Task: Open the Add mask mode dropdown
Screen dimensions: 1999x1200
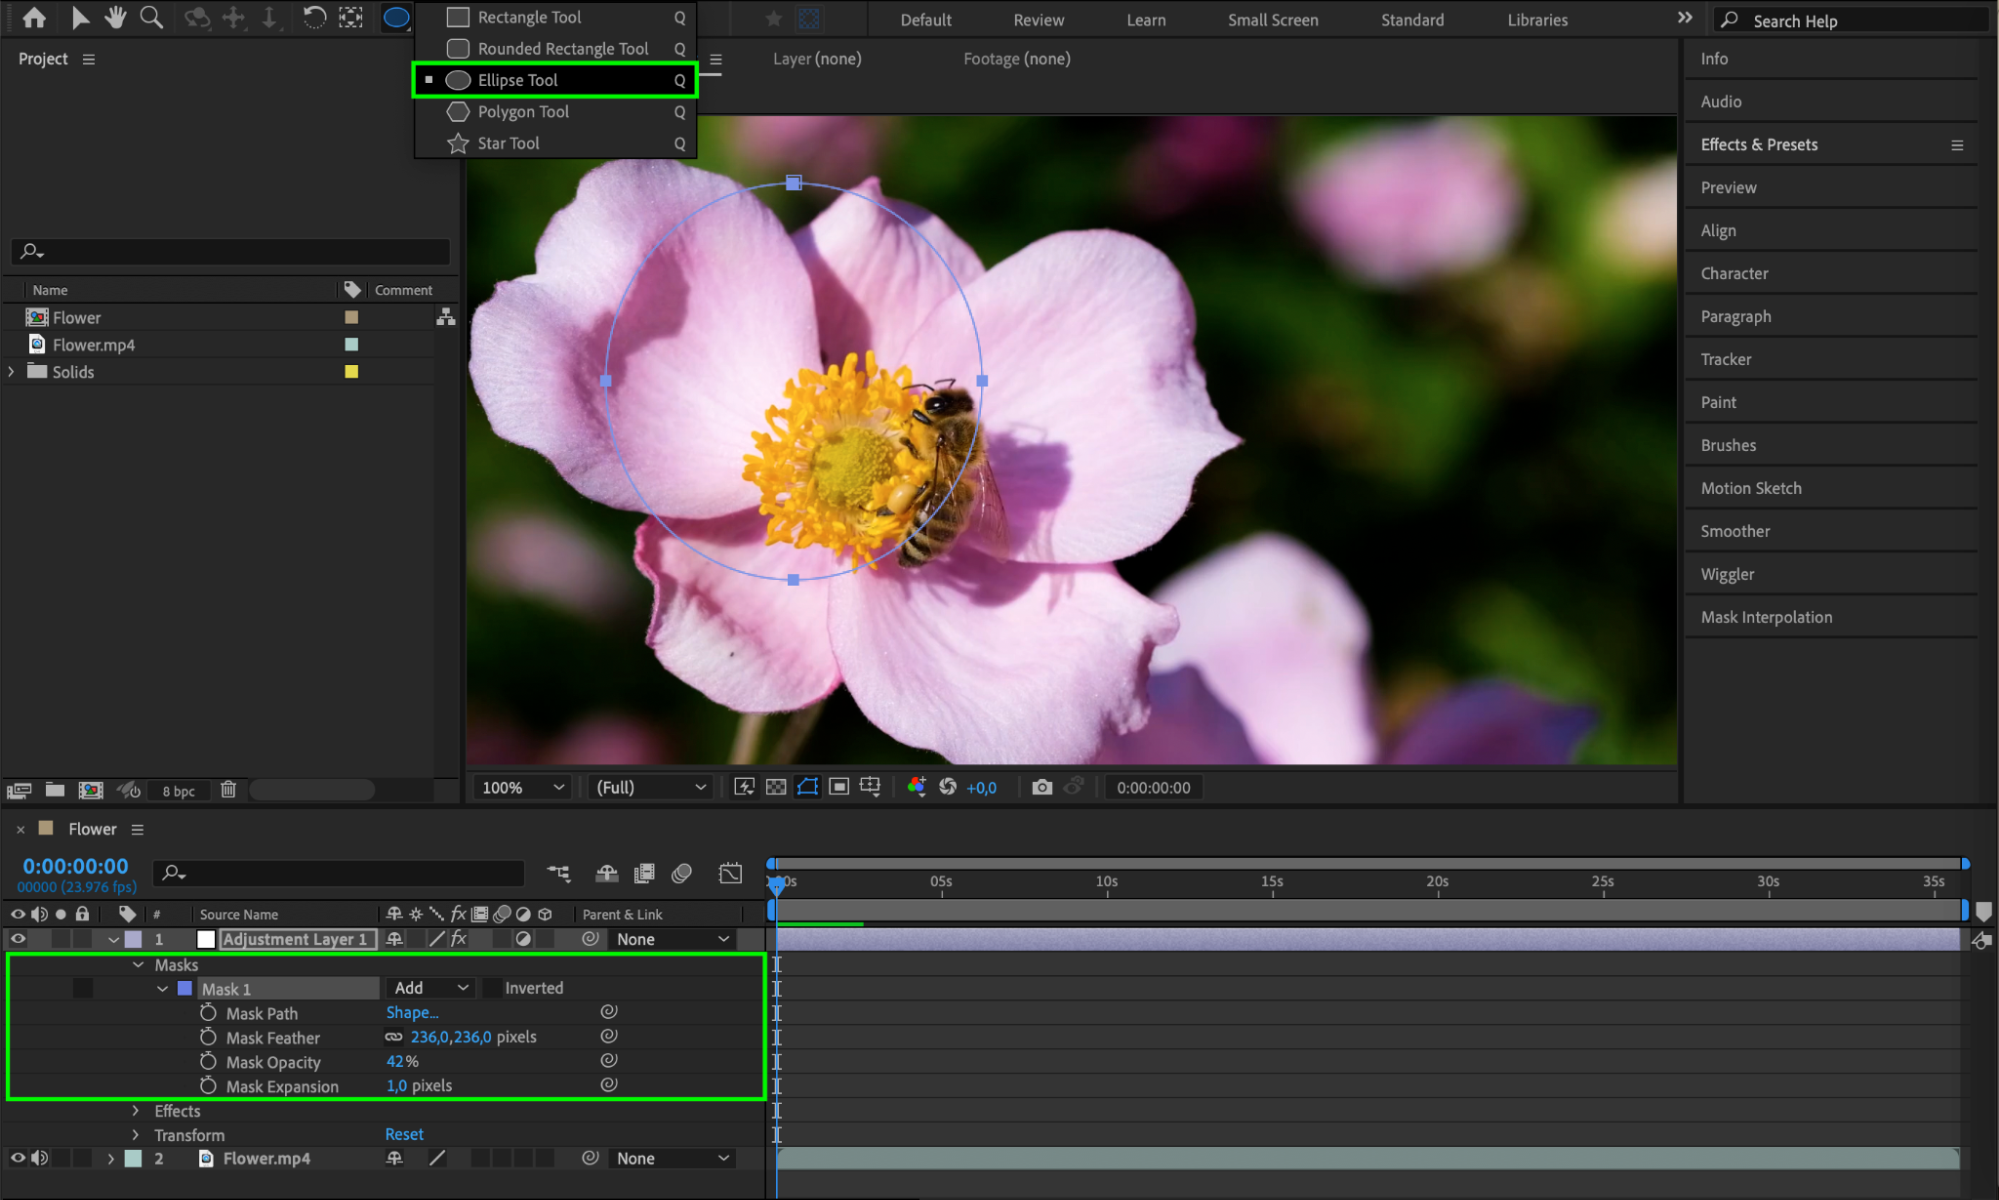Action: pos(430,988)
